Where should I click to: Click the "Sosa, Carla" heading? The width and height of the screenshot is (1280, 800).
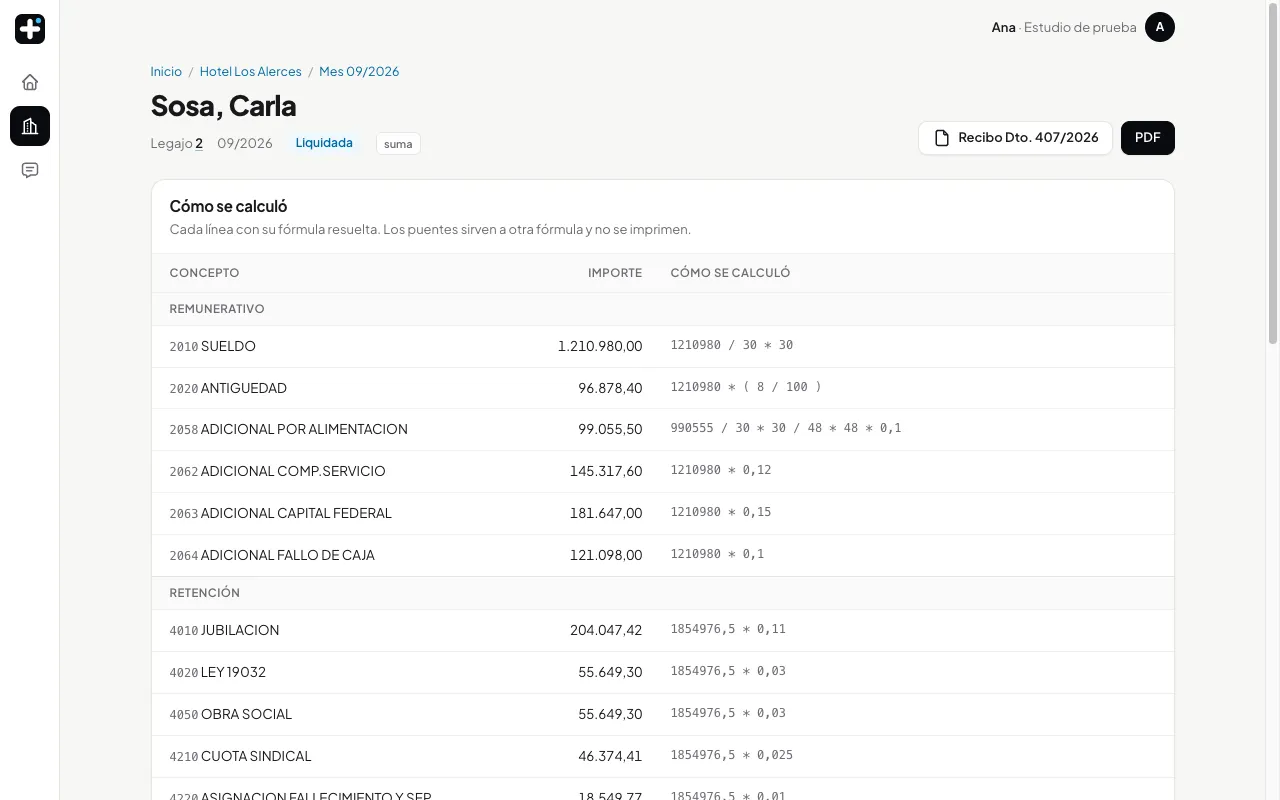click(x=223, y=105)
